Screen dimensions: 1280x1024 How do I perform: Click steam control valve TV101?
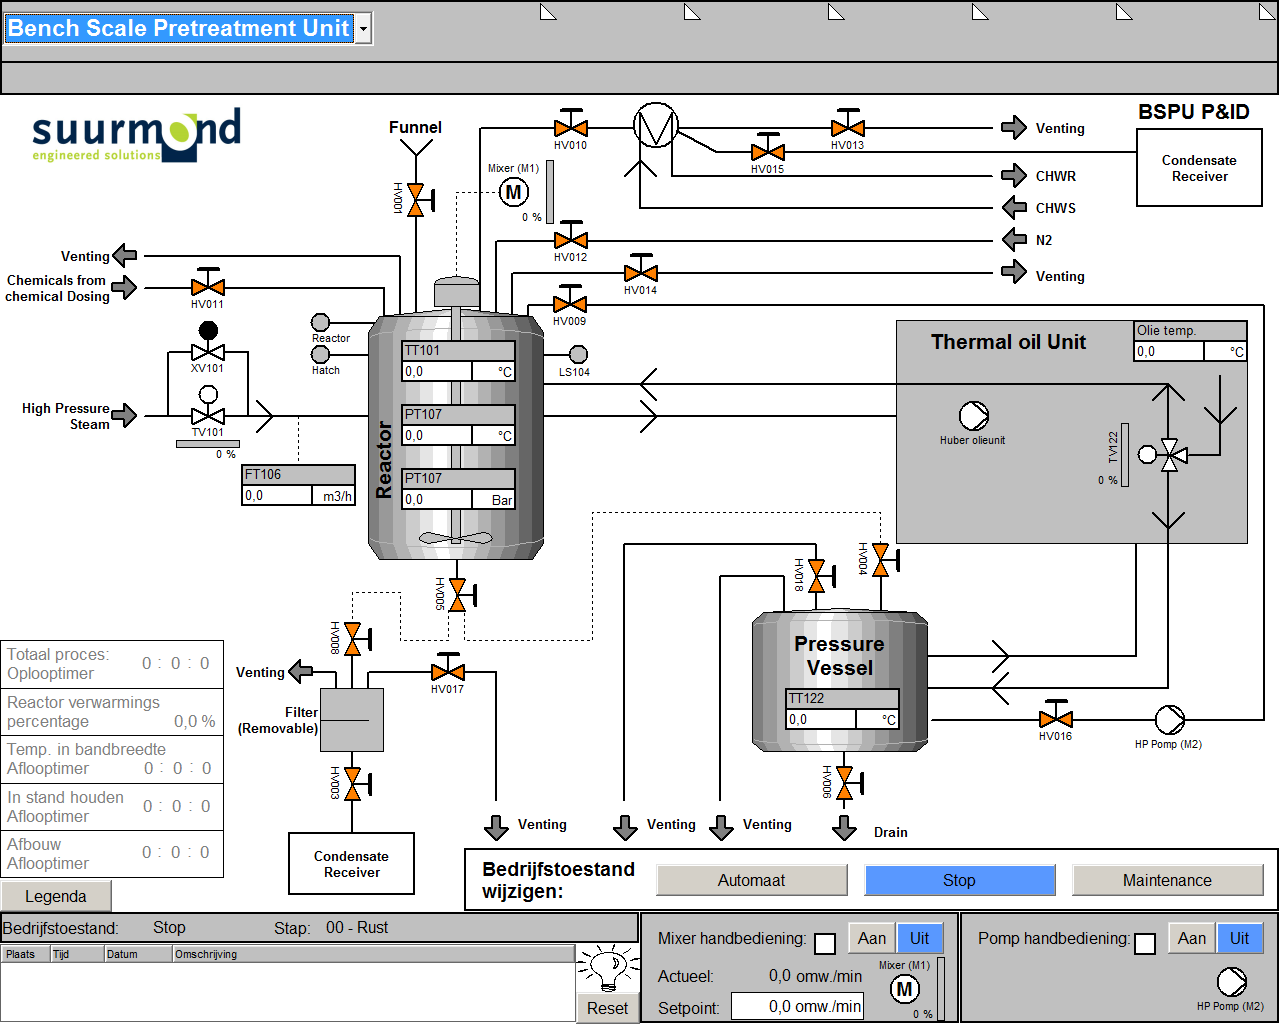tap(208, 406)
